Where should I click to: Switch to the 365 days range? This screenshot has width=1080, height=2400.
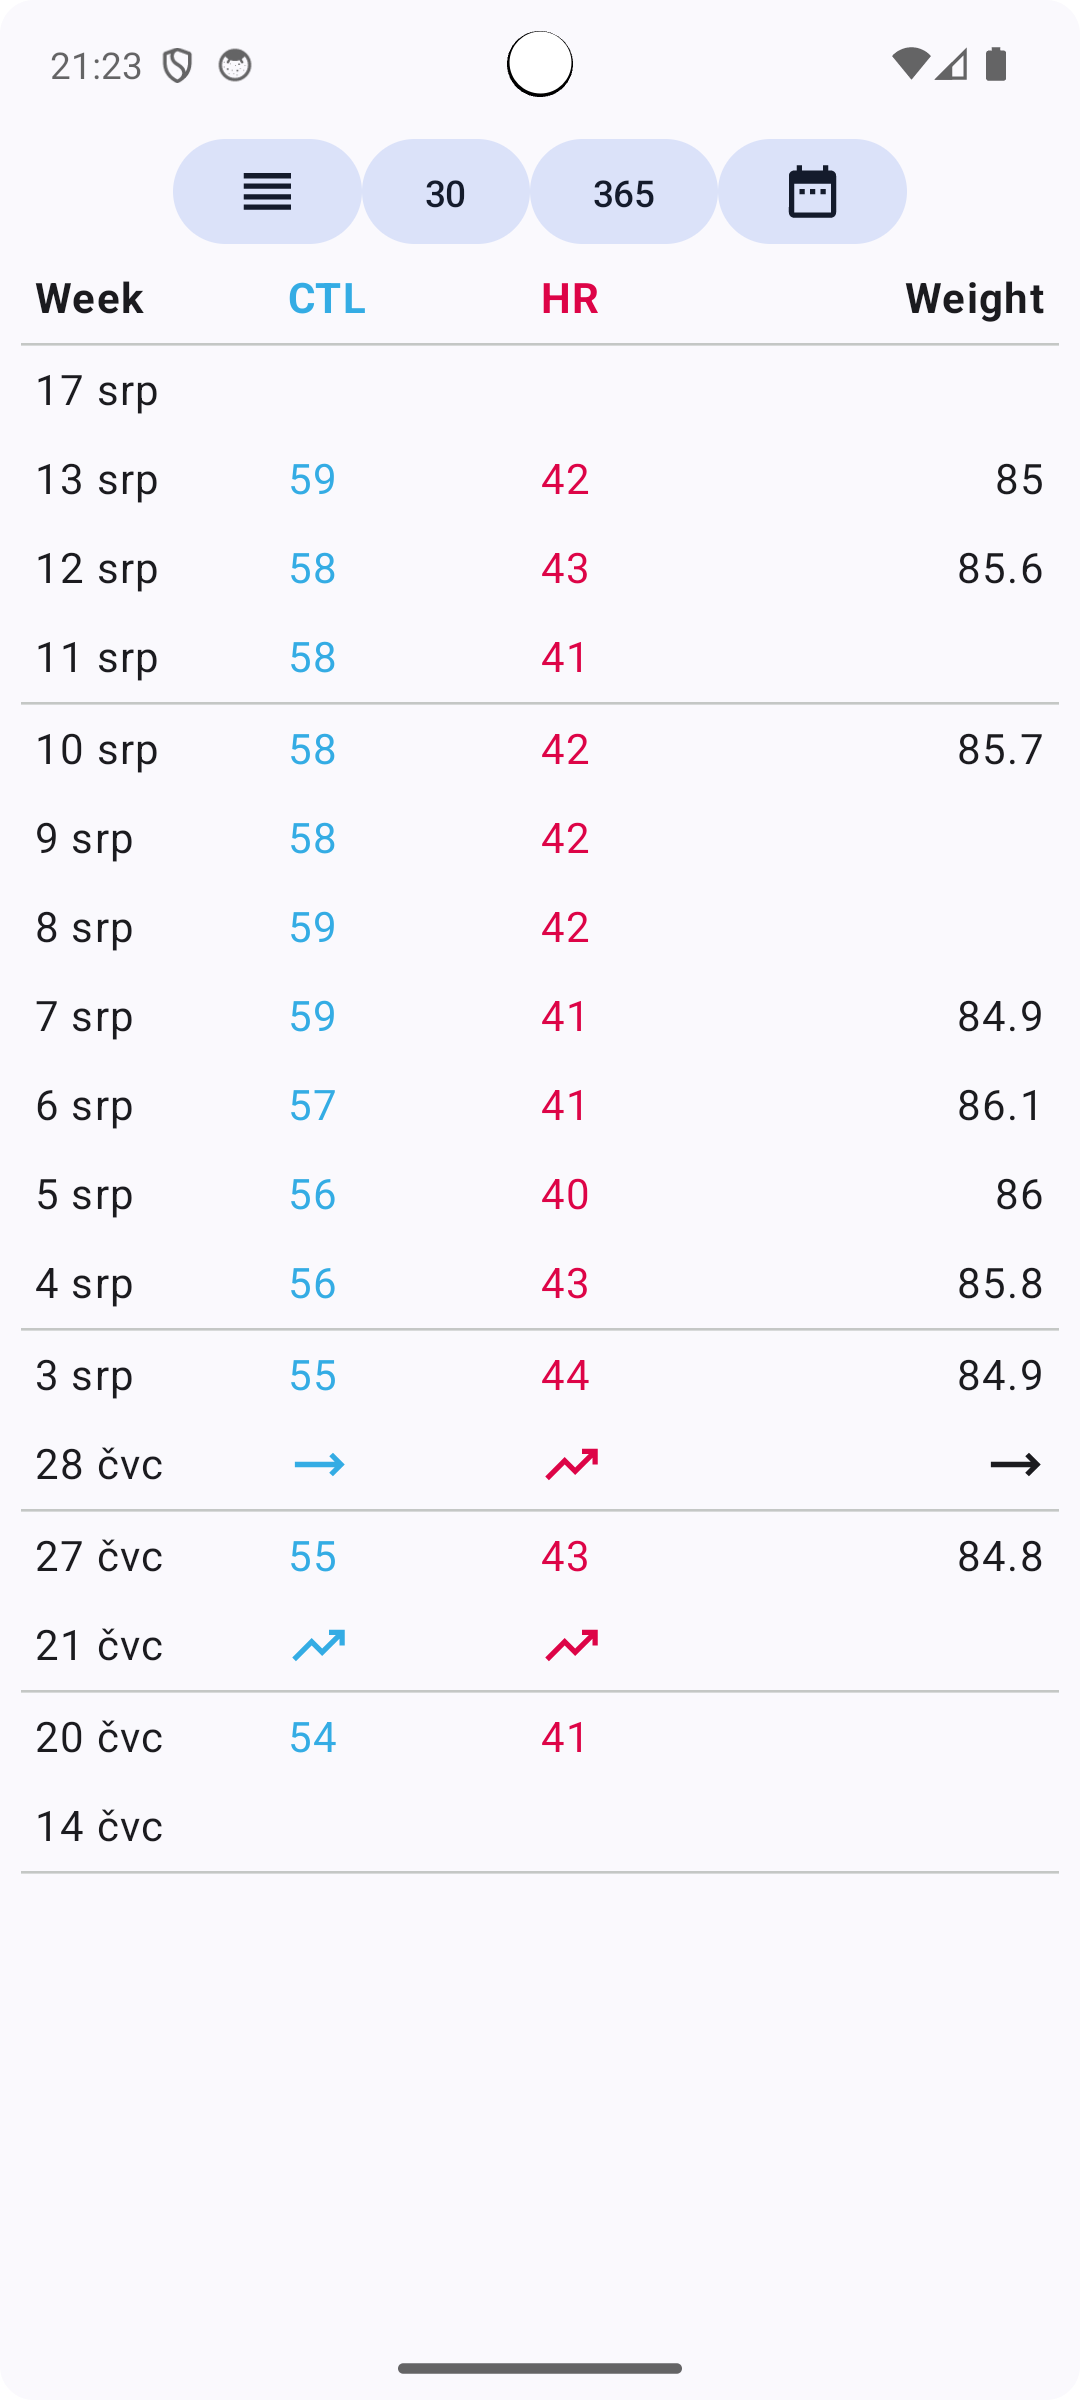[x=623, y=192]
